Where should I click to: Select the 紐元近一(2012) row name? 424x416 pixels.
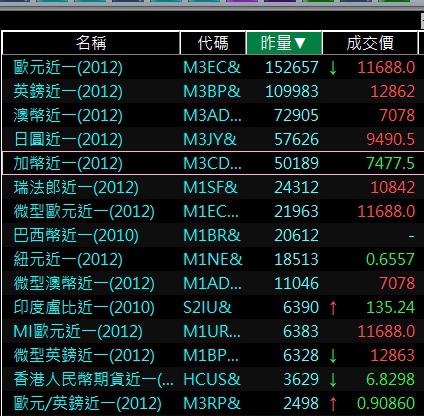68,260
